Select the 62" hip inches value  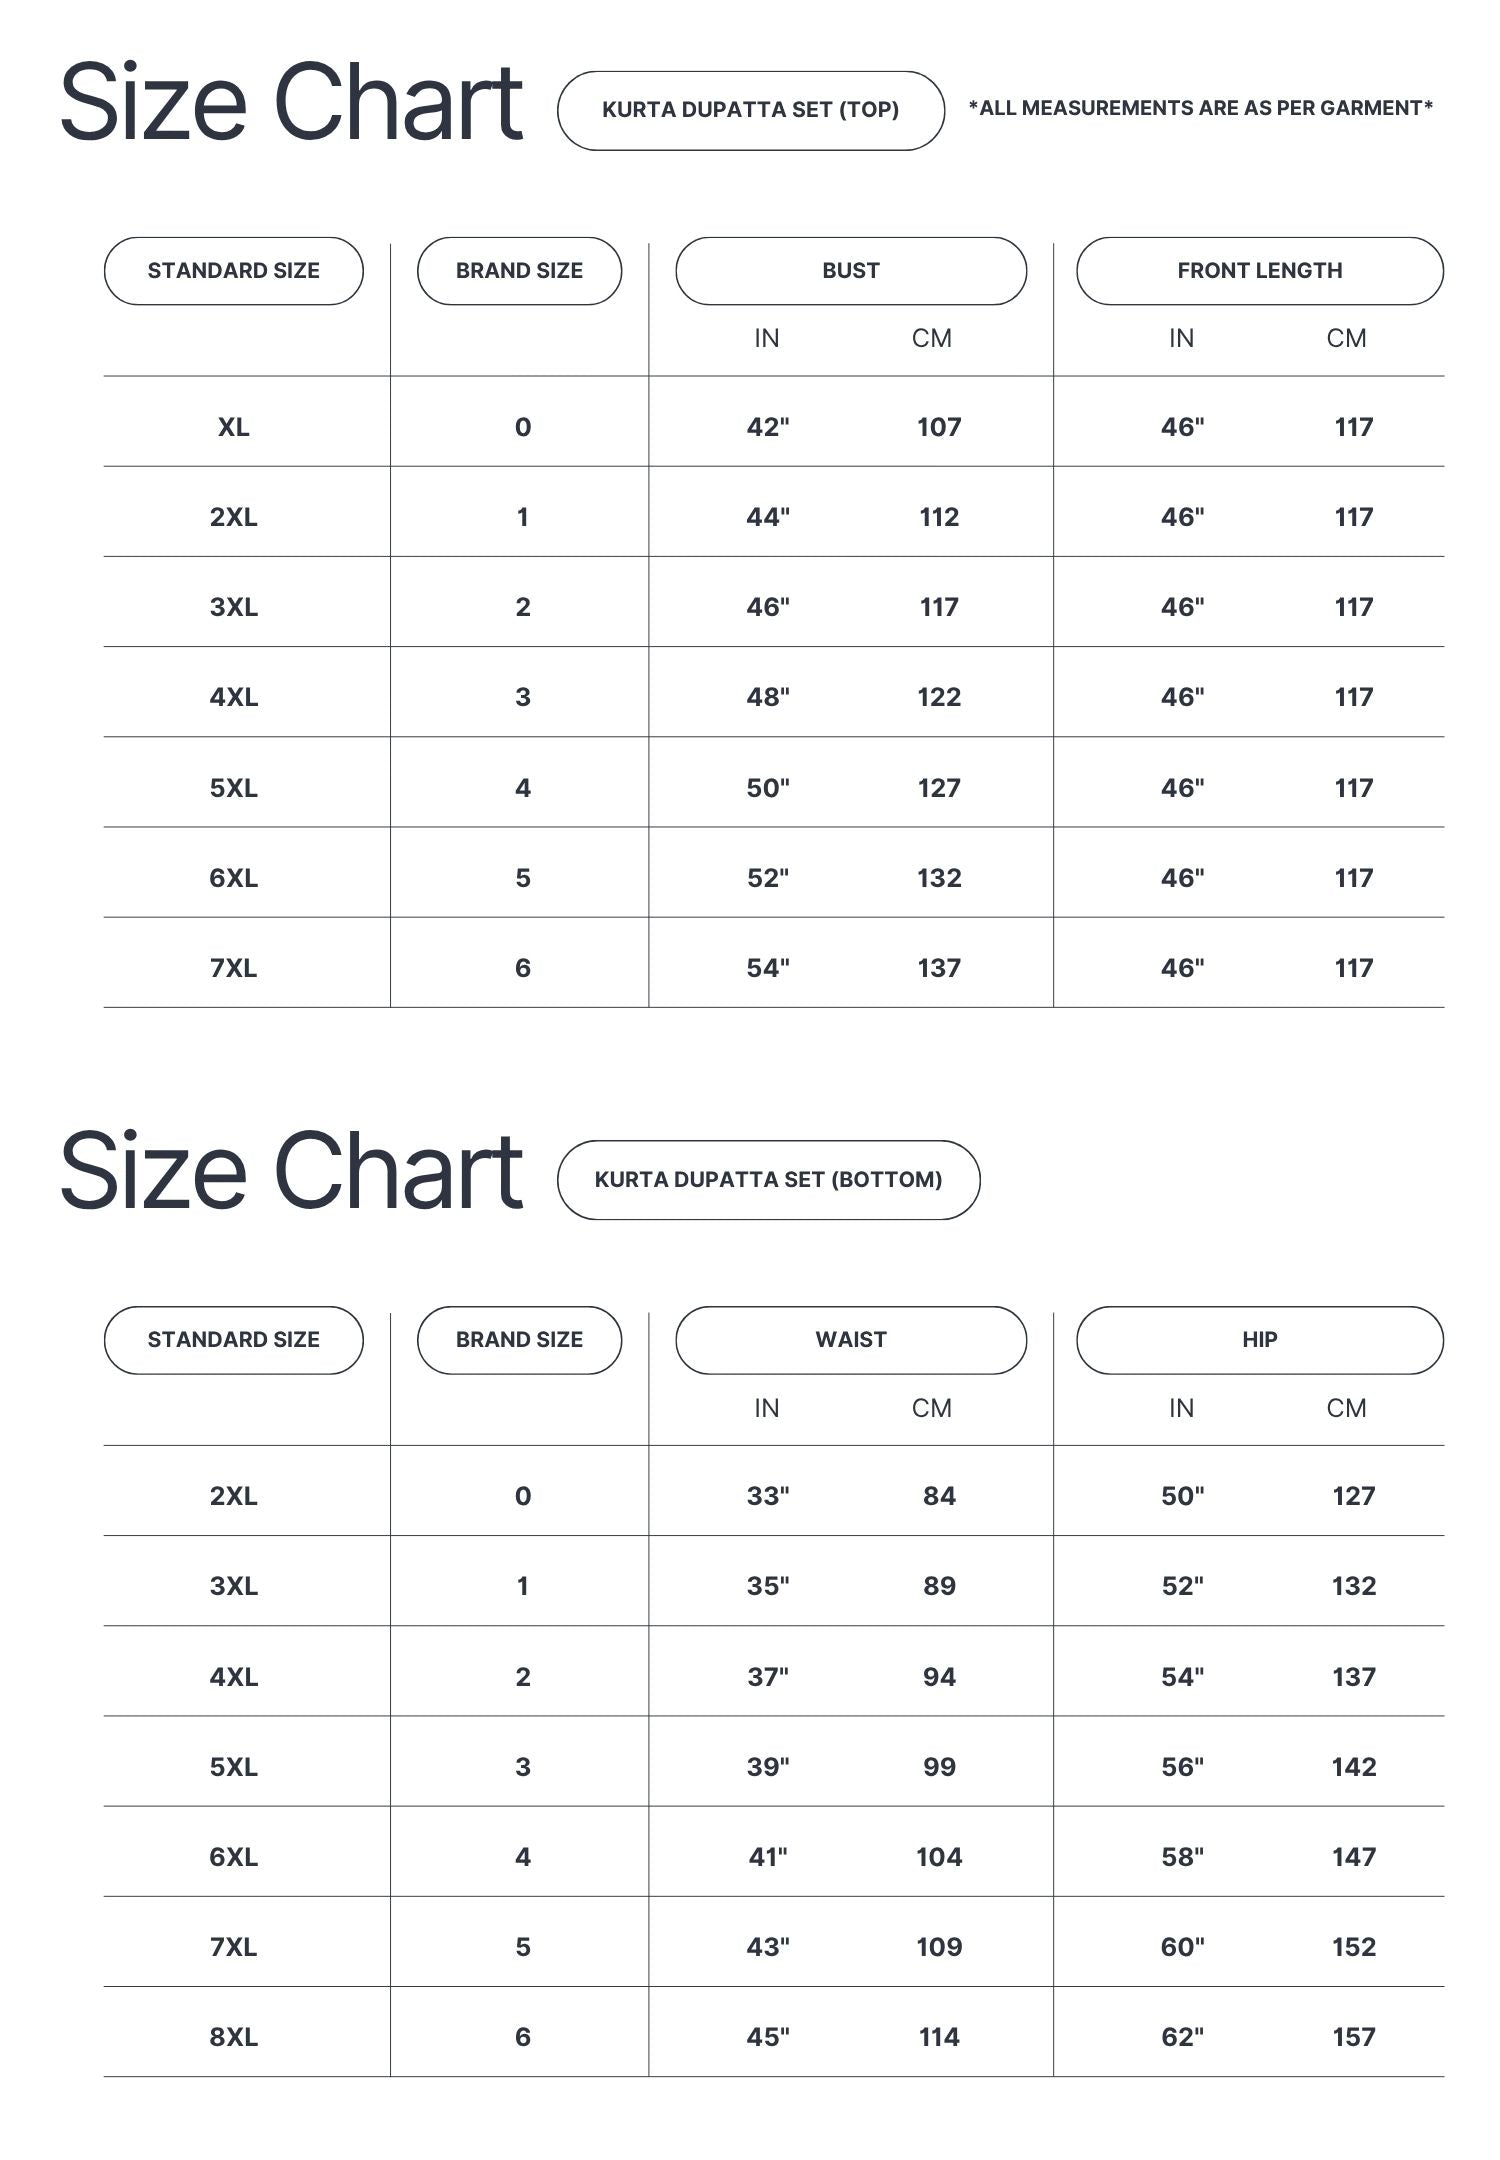pyautogui.click(x=1182, y=2037)
